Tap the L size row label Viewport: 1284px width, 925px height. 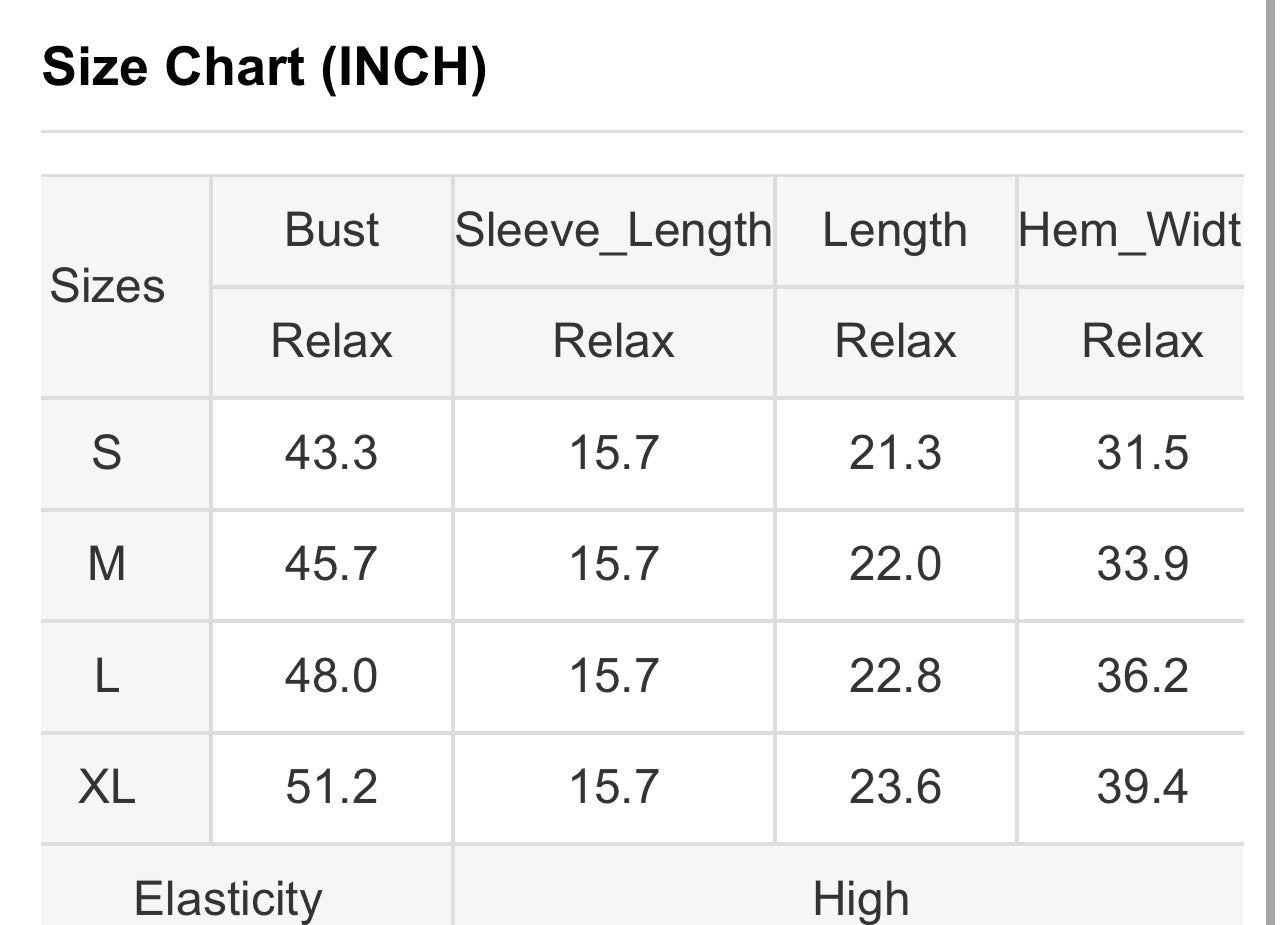click(x=107, y=677)
